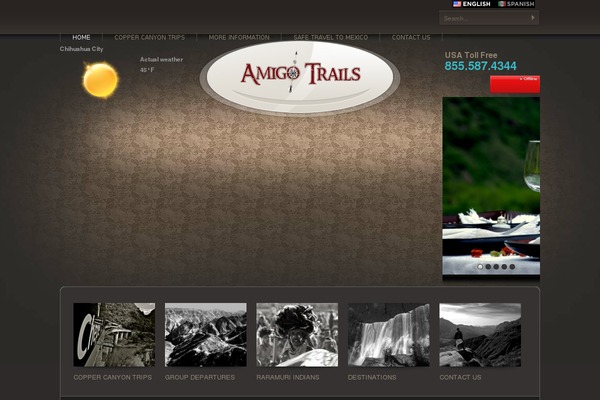Open Destinations waterfall thumbnail
The height and width of the screenshot is (400, 600).
(x=388, y=335)
